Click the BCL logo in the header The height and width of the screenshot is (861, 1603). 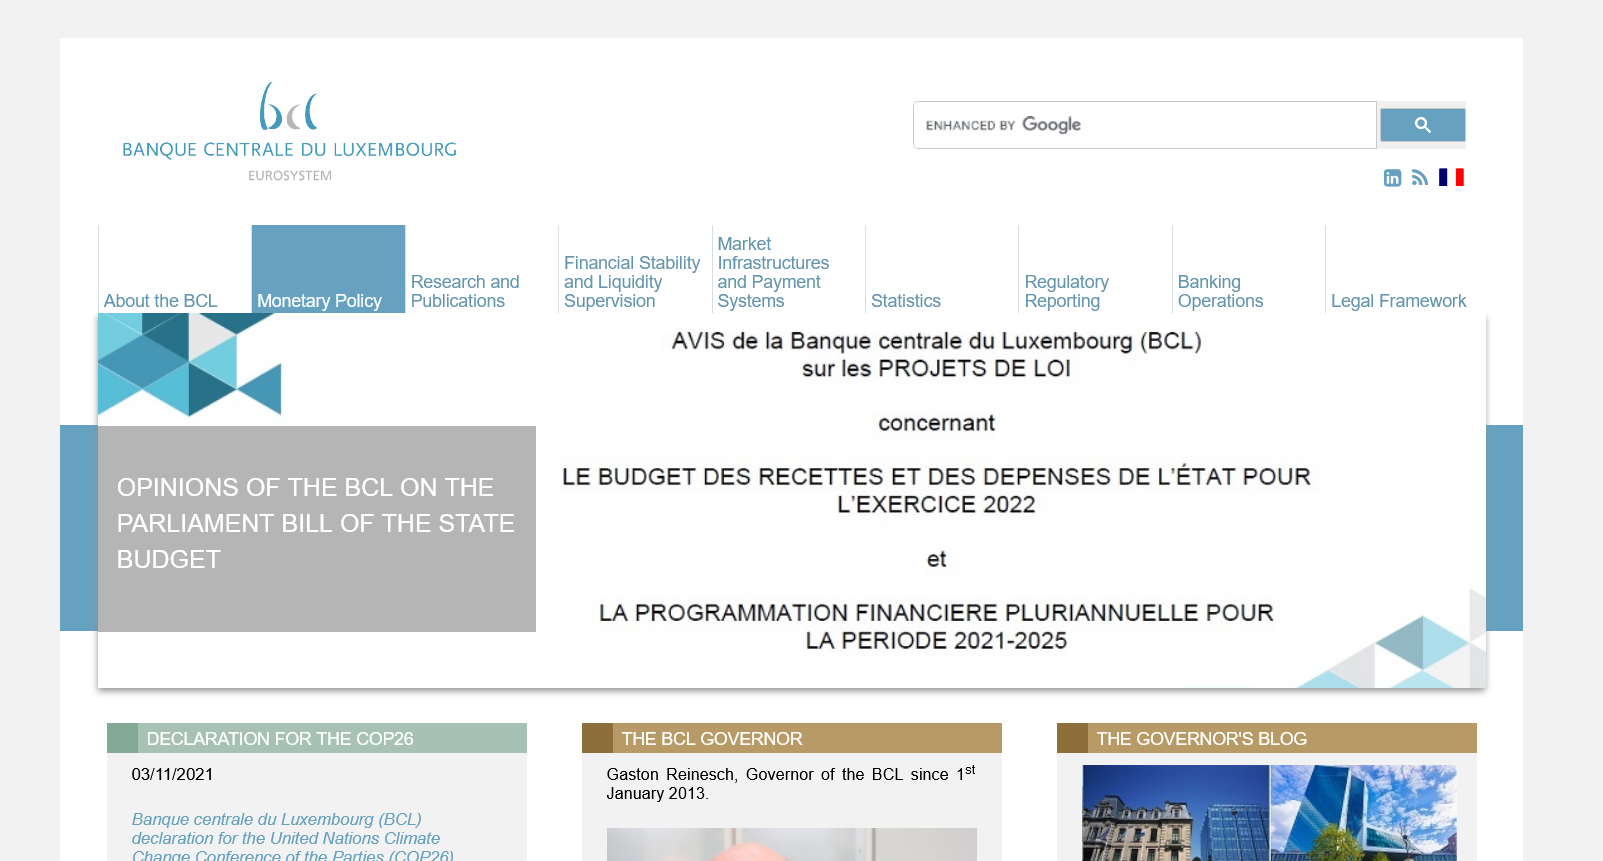289,131
